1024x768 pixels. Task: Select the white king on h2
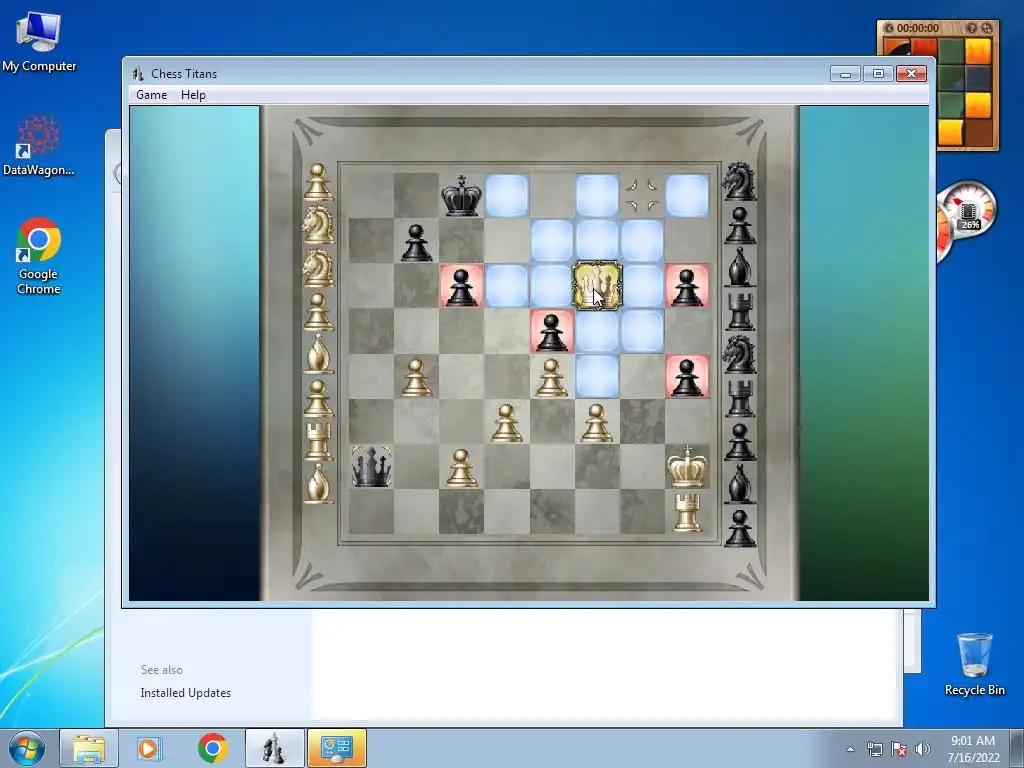tap(686, 466)
